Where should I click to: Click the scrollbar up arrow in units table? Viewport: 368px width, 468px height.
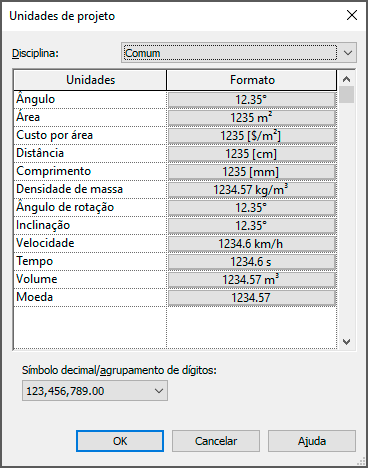point(347,79)
